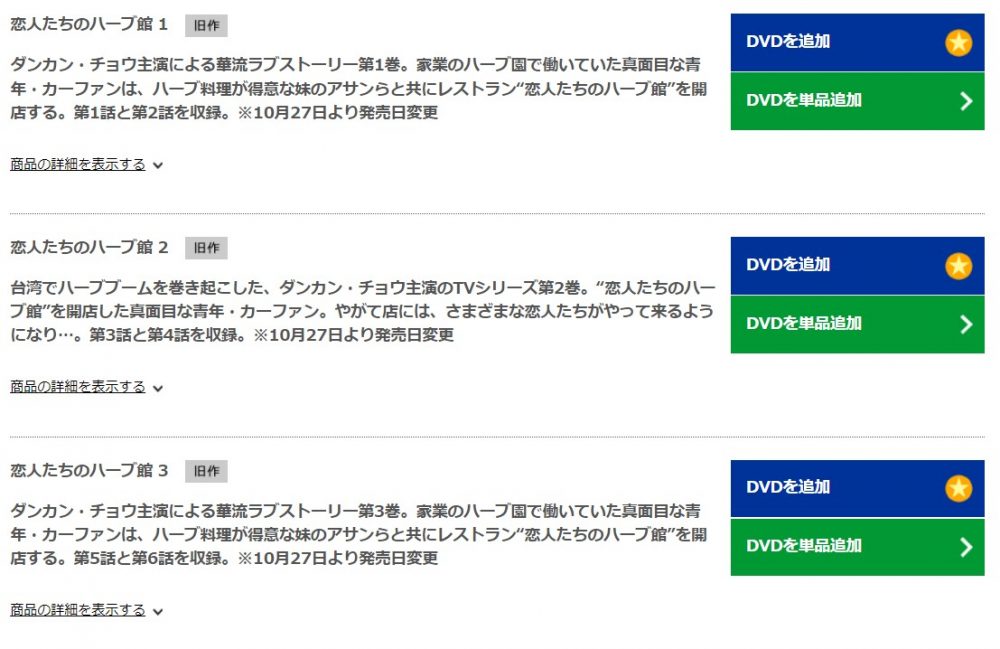Expand 商品の詳細を表示する for volume 1
1000x649 pixels.
pyautogui.click(x=78, y=164)
